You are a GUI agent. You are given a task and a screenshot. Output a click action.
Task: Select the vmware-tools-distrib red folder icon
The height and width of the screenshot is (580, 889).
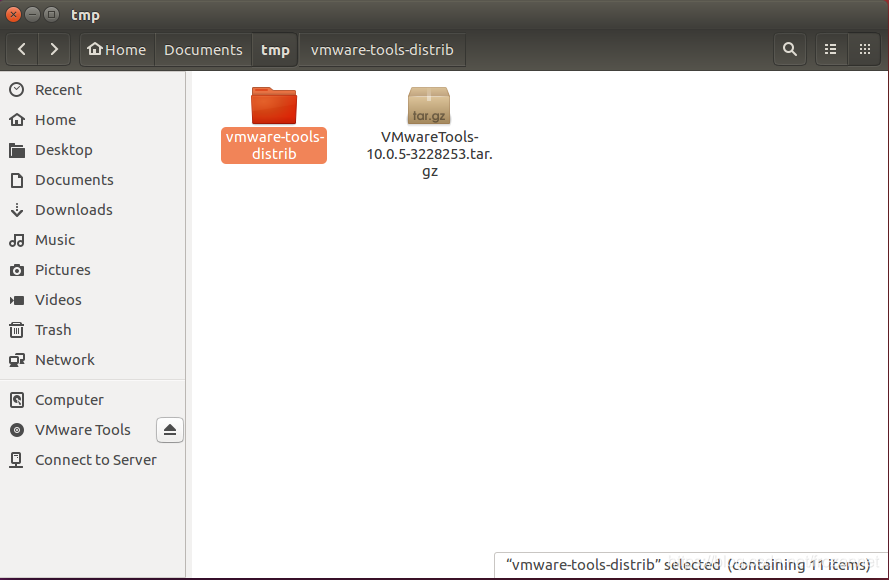tap(274, 105)
